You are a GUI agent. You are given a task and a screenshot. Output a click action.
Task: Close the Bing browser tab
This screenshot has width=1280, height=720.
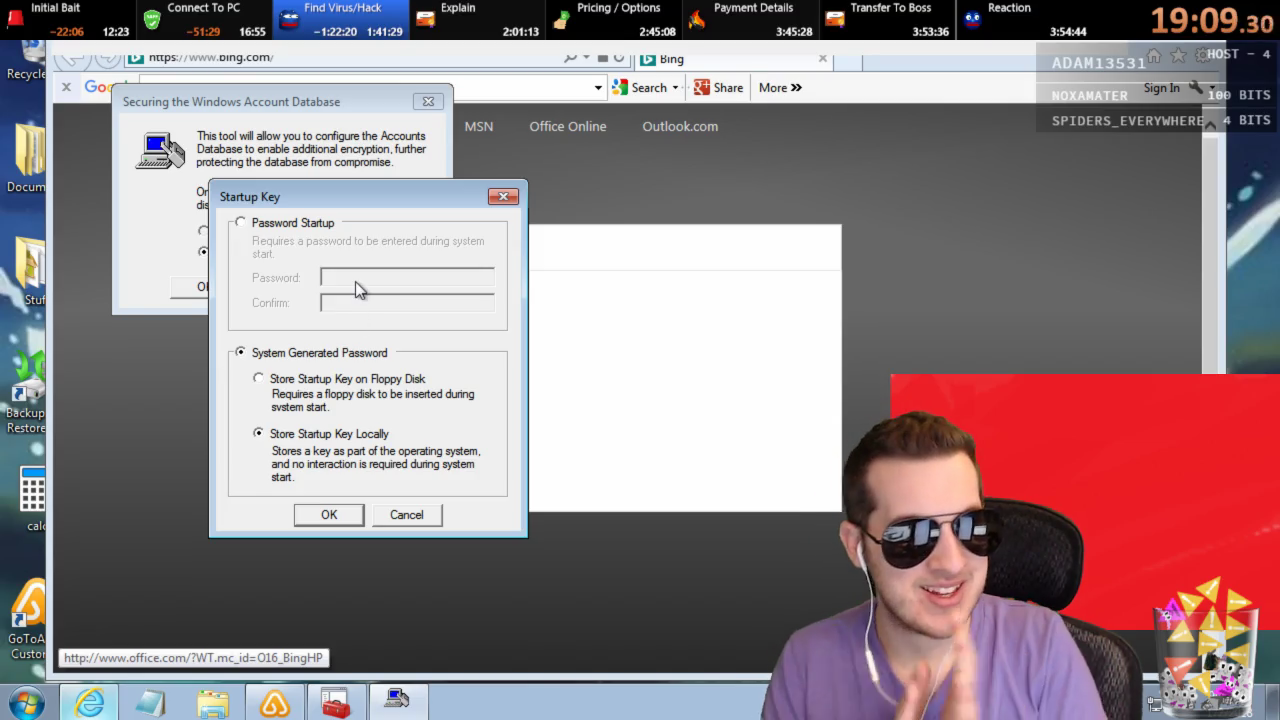click(x=823, y=58)
